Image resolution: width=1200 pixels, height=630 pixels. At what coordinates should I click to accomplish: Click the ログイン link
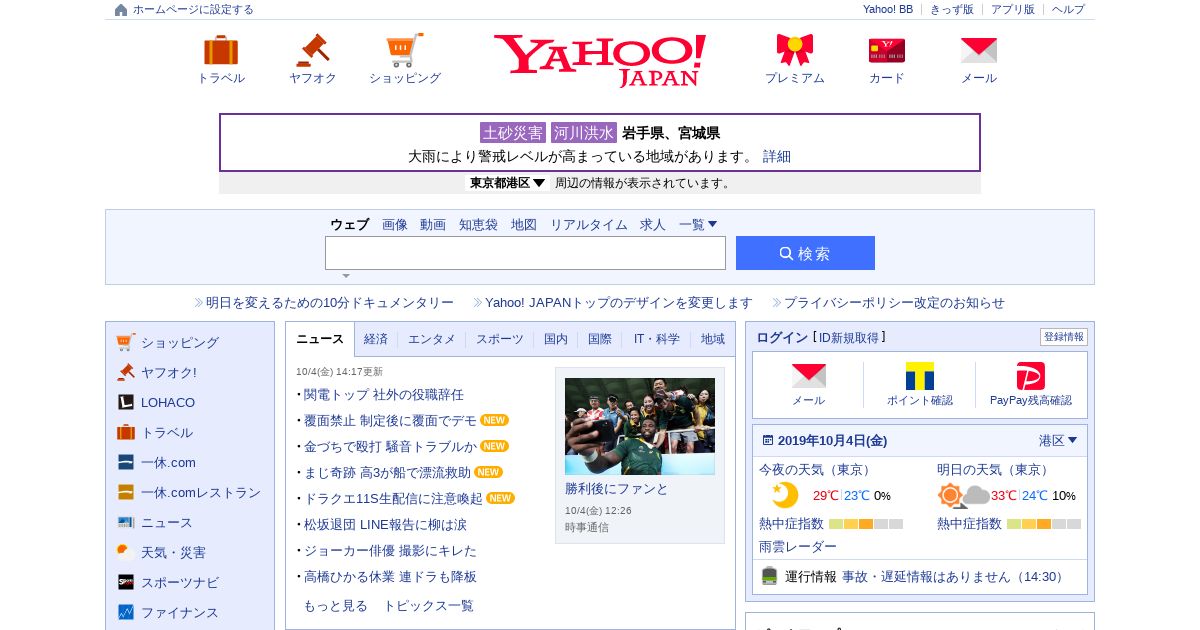click(x=782, y=338)
